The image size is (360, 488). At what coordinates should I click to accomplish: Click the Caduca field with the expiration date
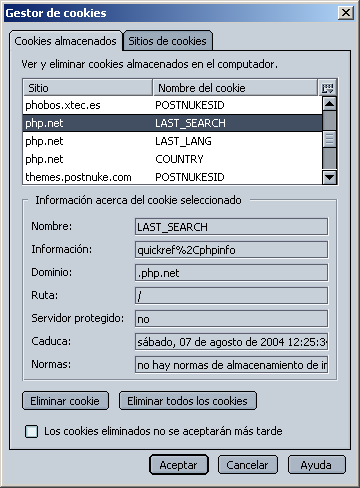(231, 342)
